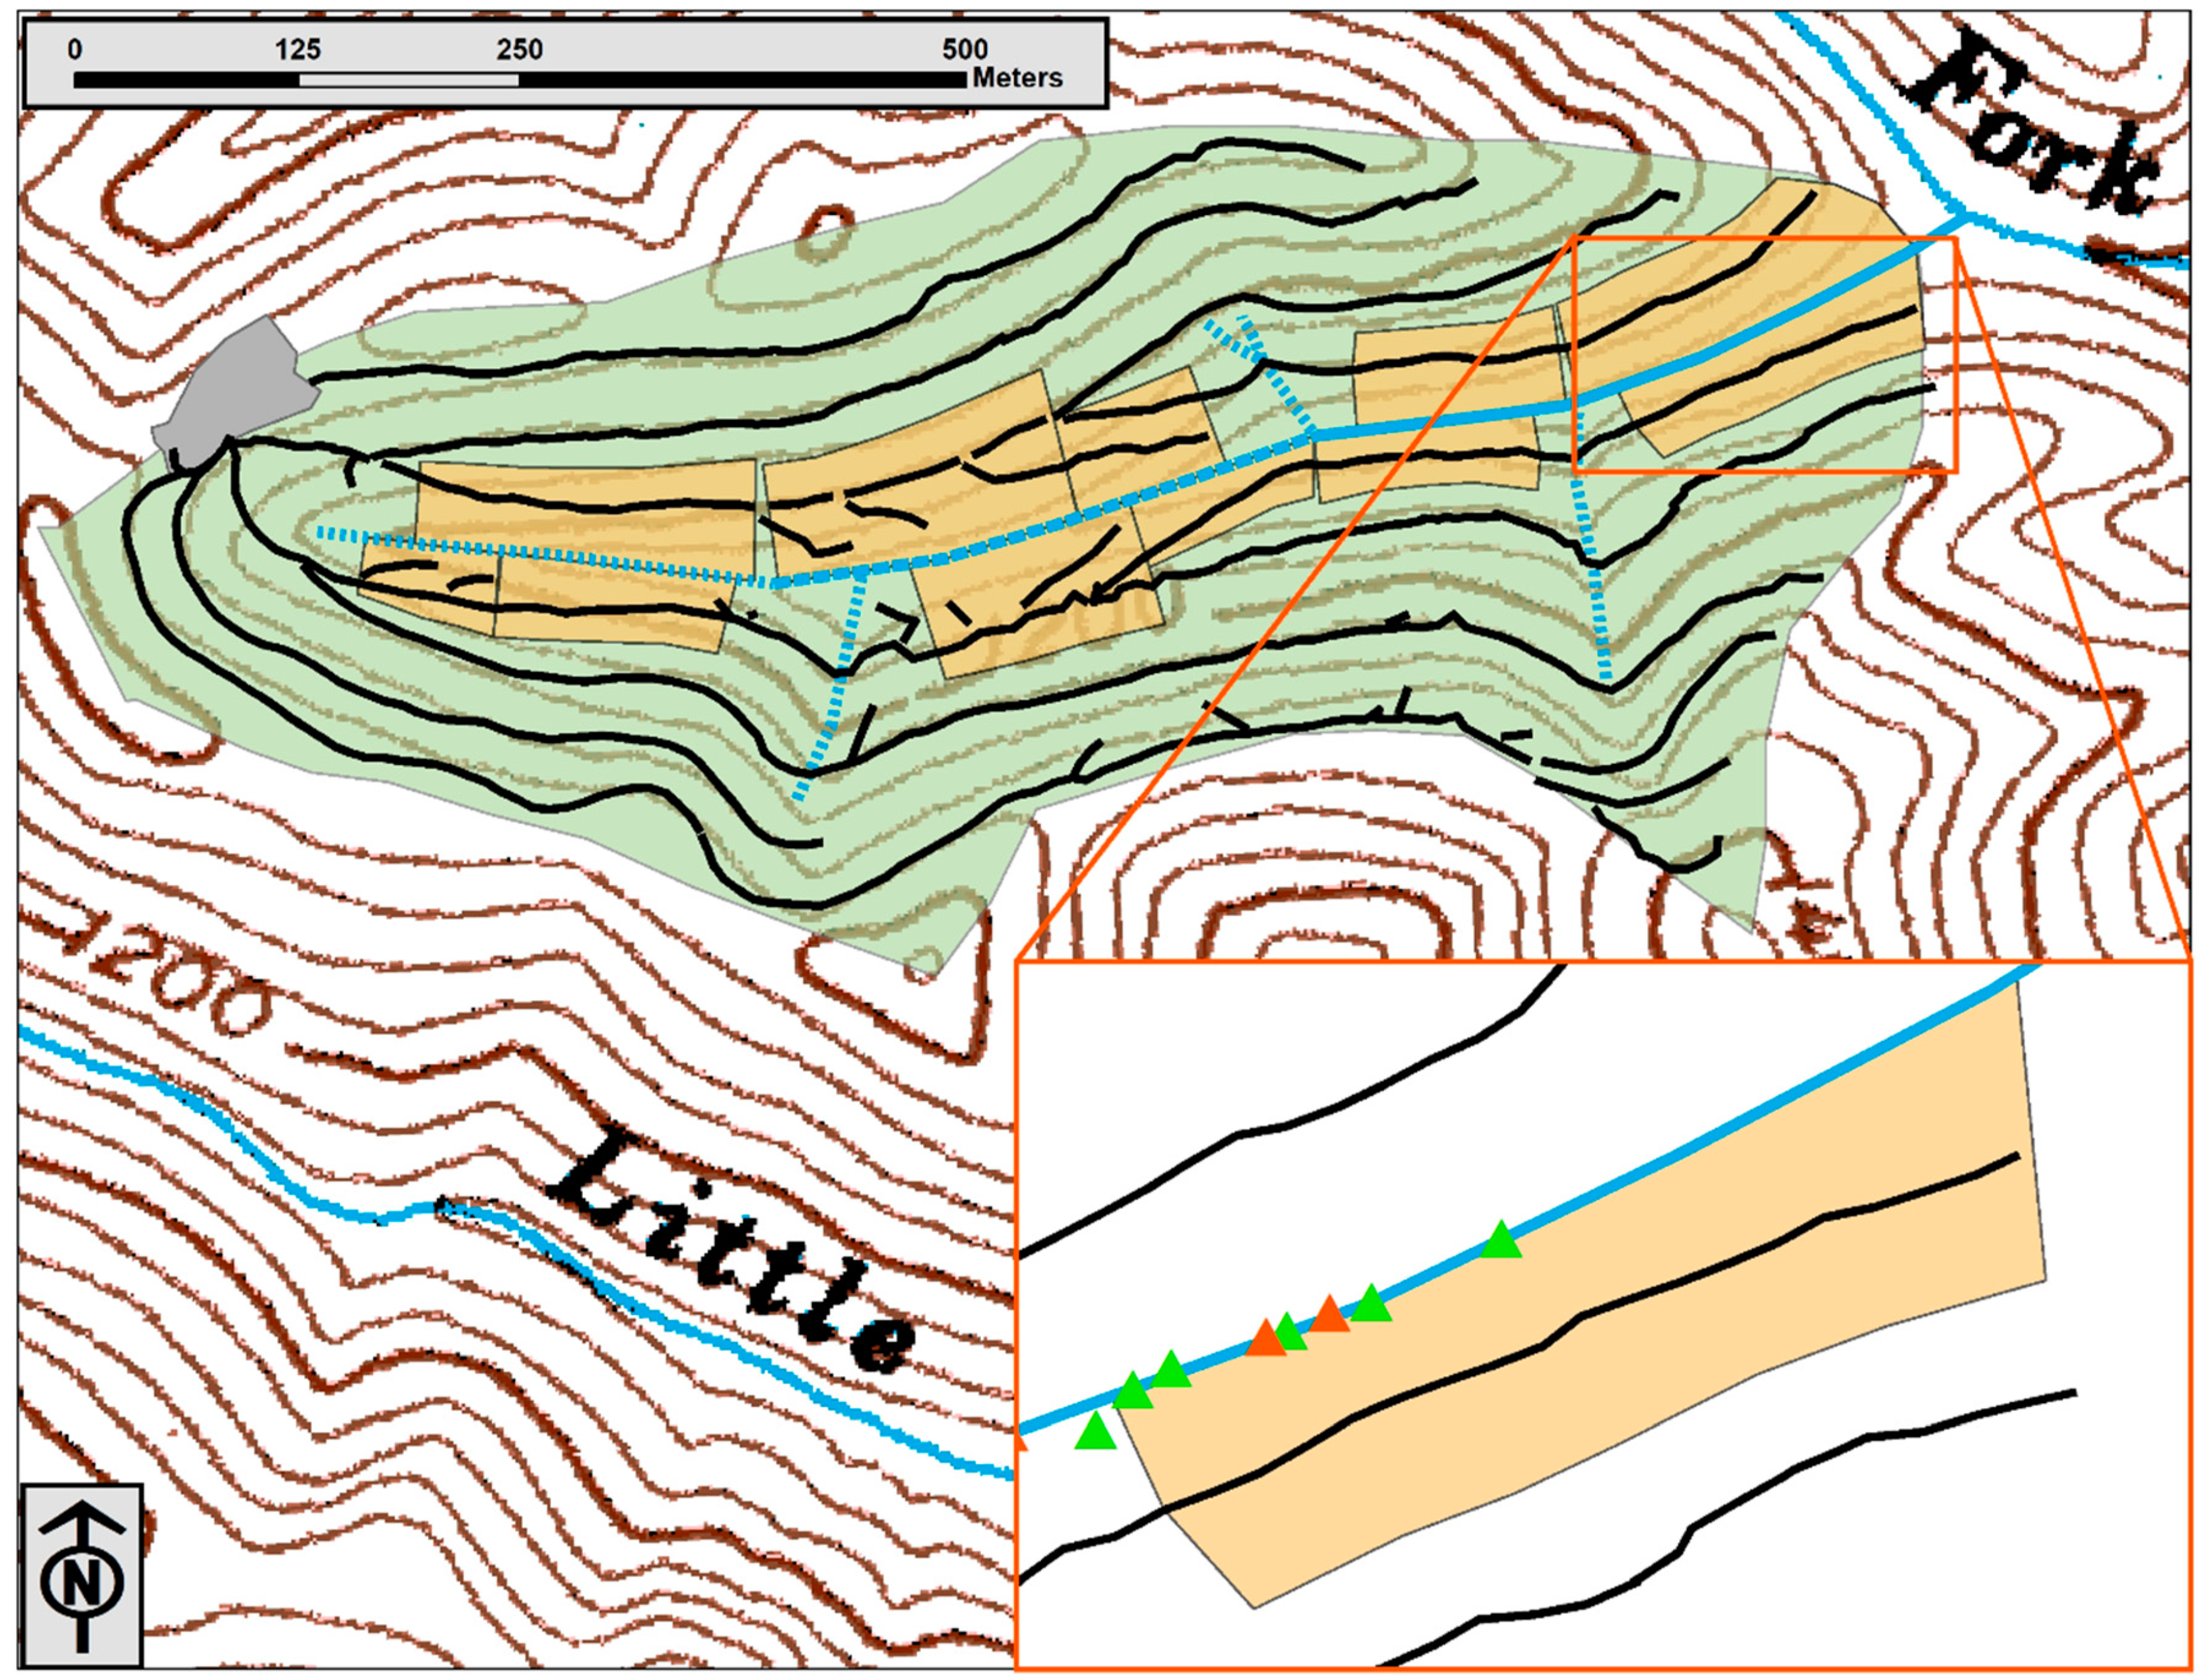The width and height of the screenshot is (2210, 1680).
Task: Click the "0" label on the scale bar
Action: pos(76,49)
